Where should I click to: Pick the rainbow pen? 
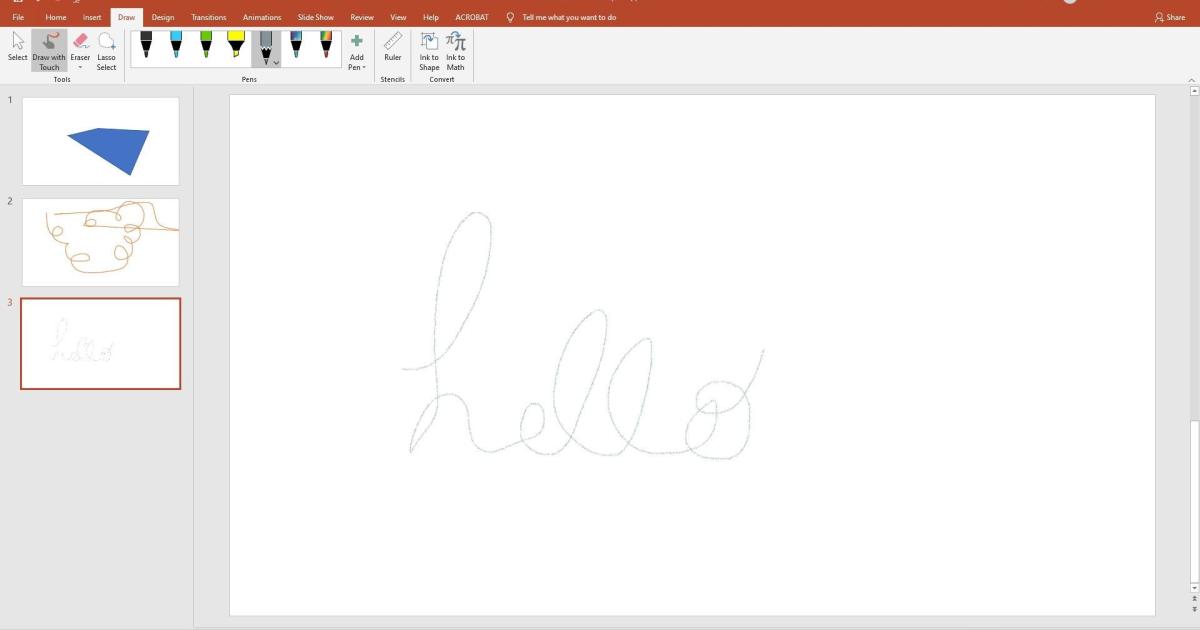[x=326, y=45]
